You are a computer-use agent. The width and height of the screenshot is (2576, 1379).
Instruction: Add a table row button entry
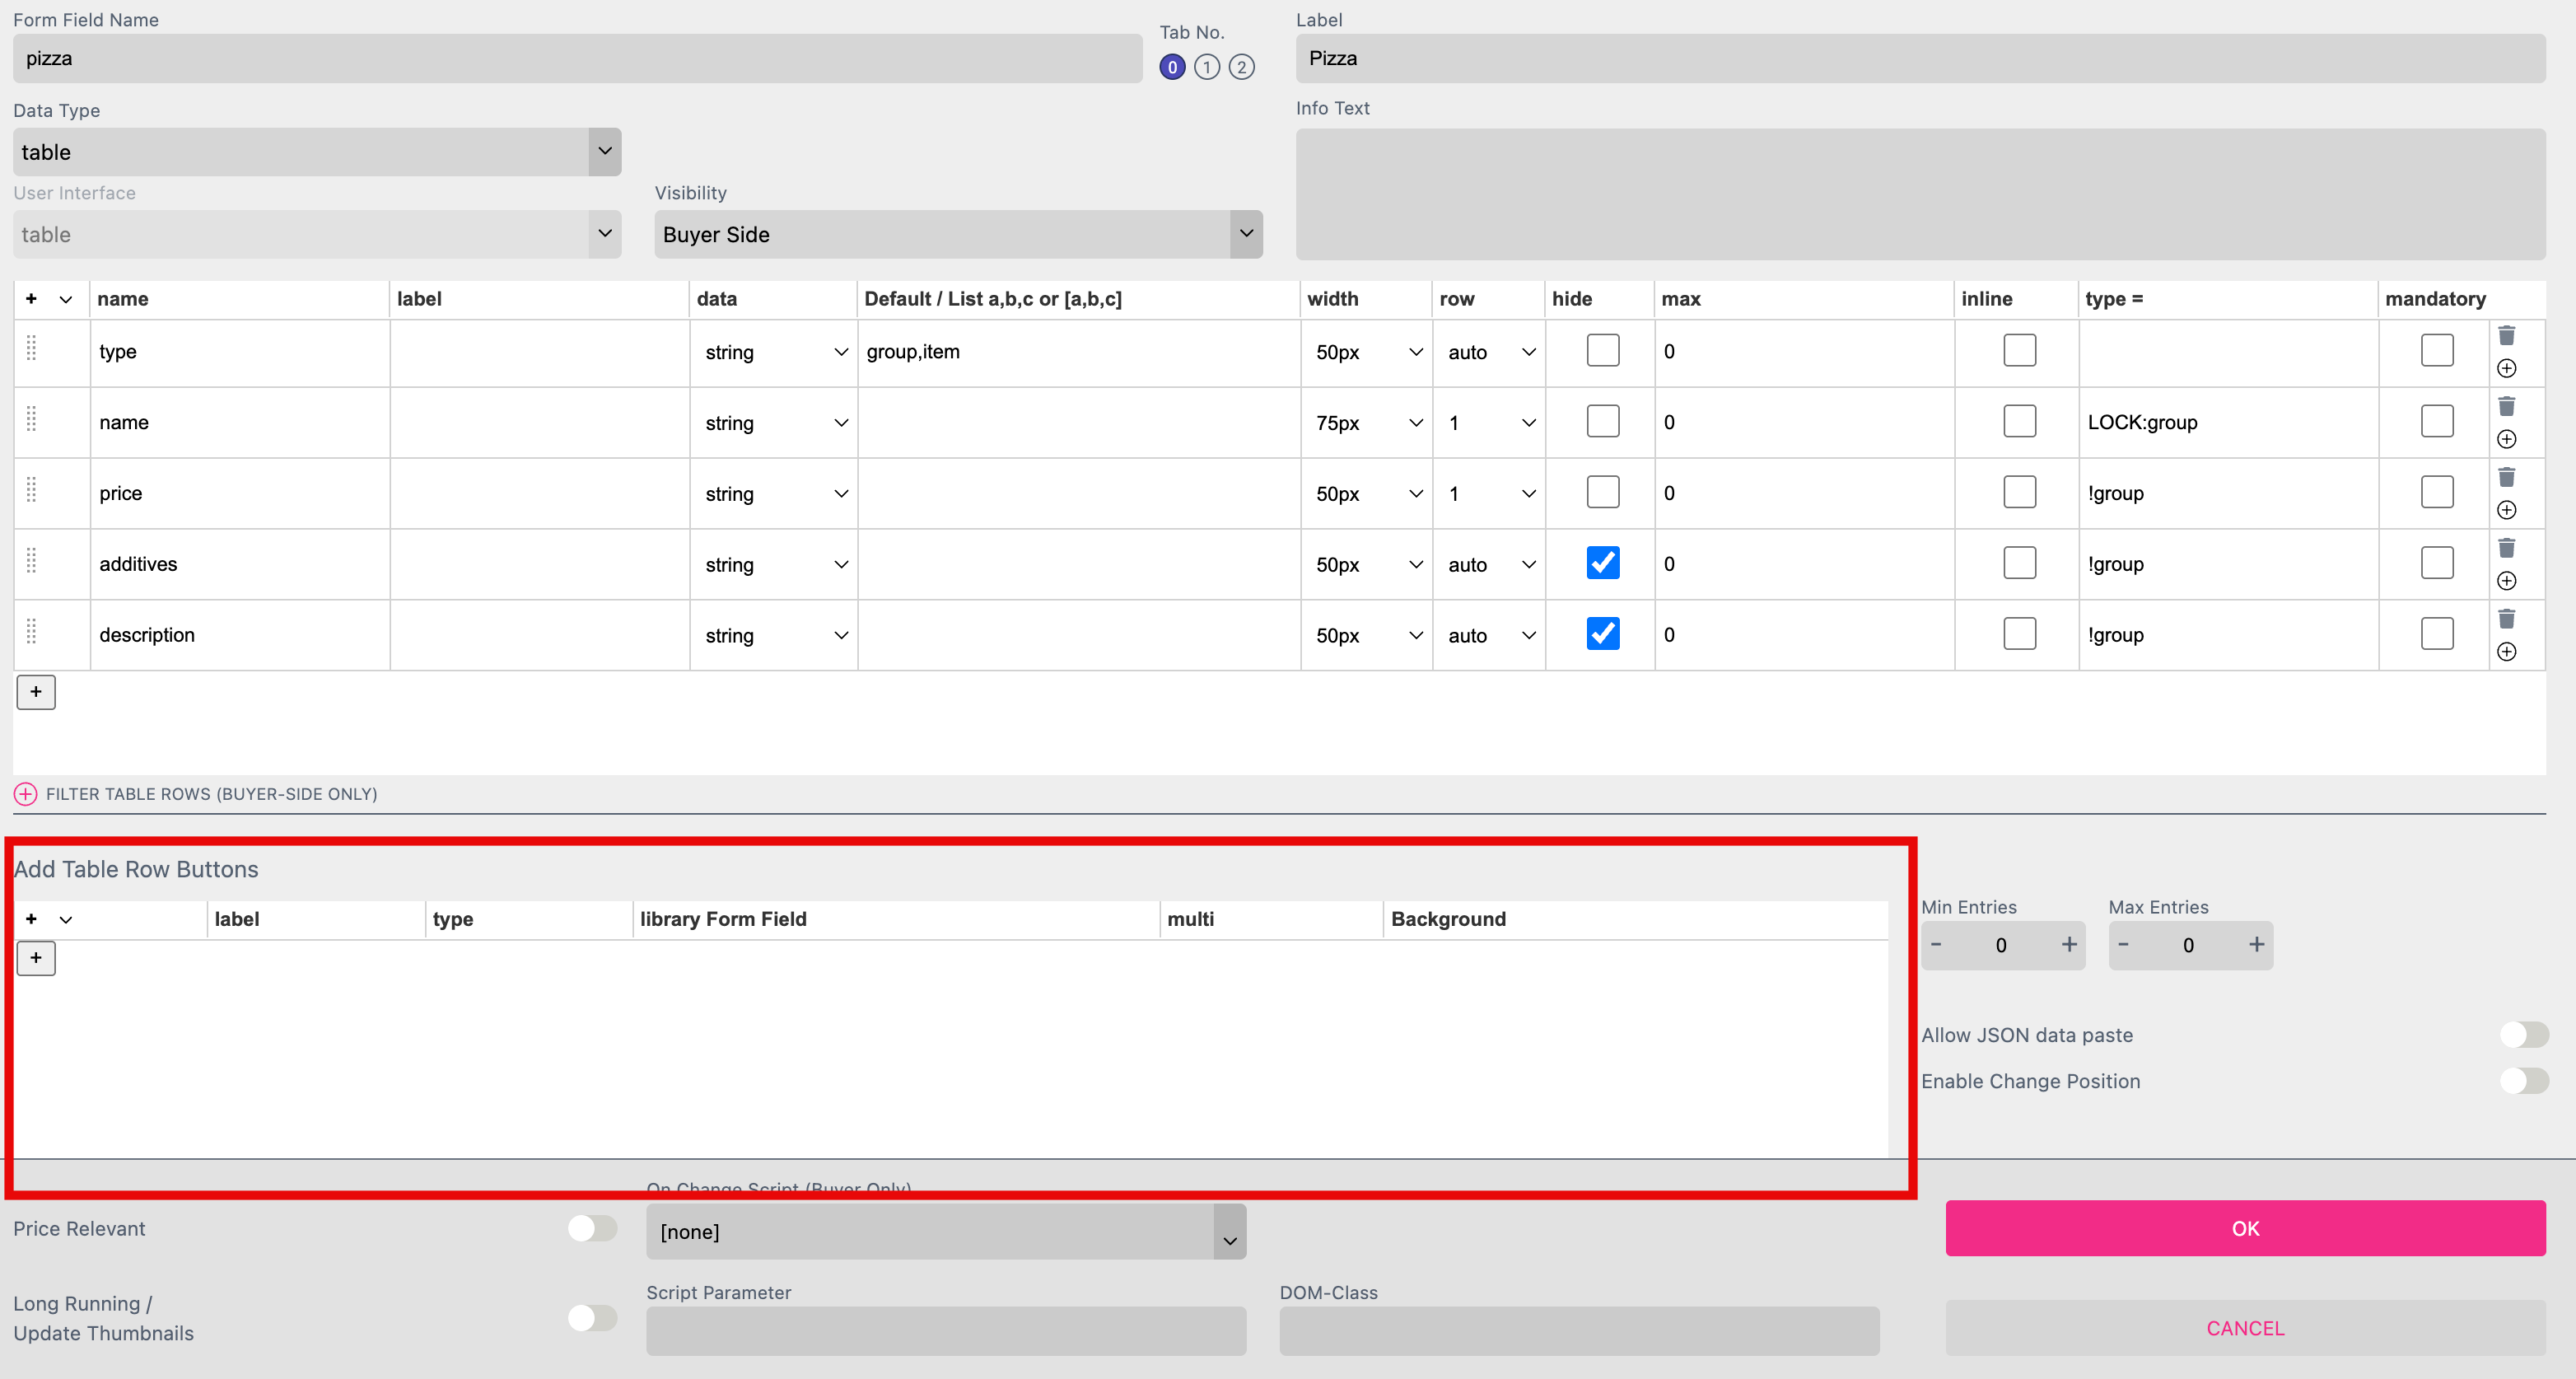(x=36, y=958)
